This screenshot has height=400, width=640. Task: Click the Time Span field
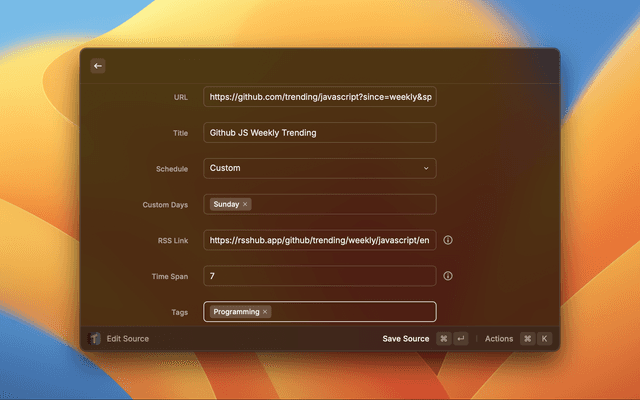click(x=319, y=276)
